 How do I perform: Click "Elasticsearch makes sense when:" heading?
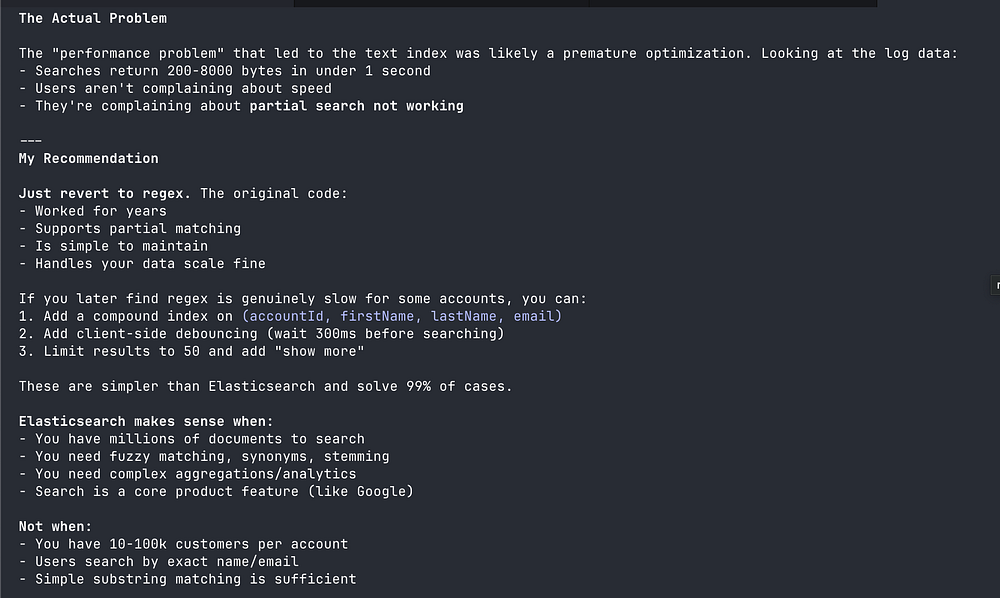pos(145,421)
